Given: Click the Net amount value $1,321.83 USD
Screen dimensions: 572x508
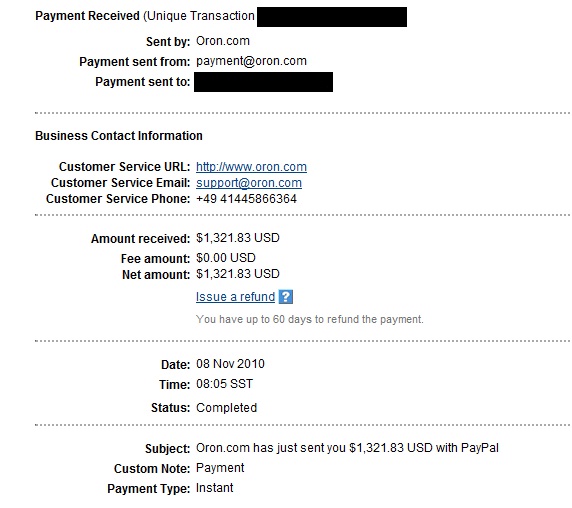Looking at the screenshot, I should tap(238, 274).
